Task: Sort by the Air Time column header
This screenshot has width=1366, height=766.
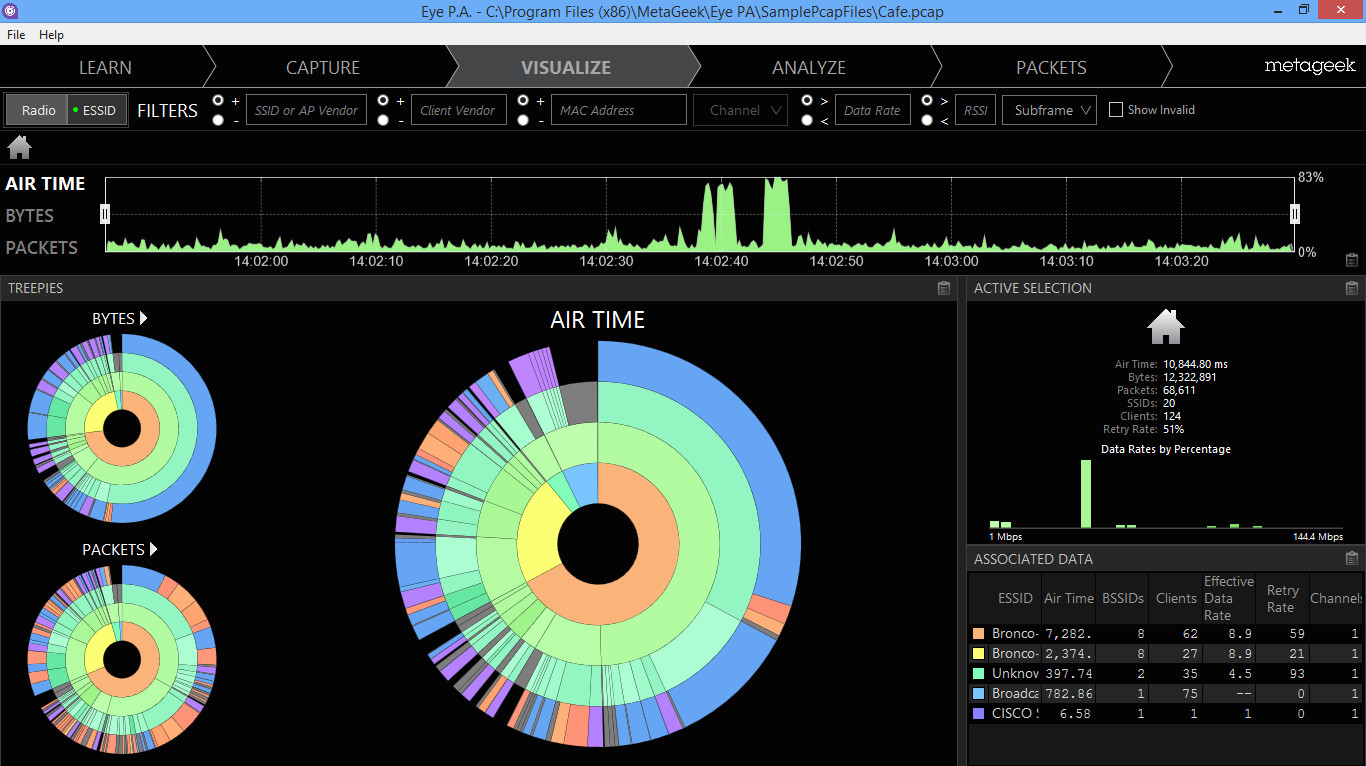Action: [1069, 598]
